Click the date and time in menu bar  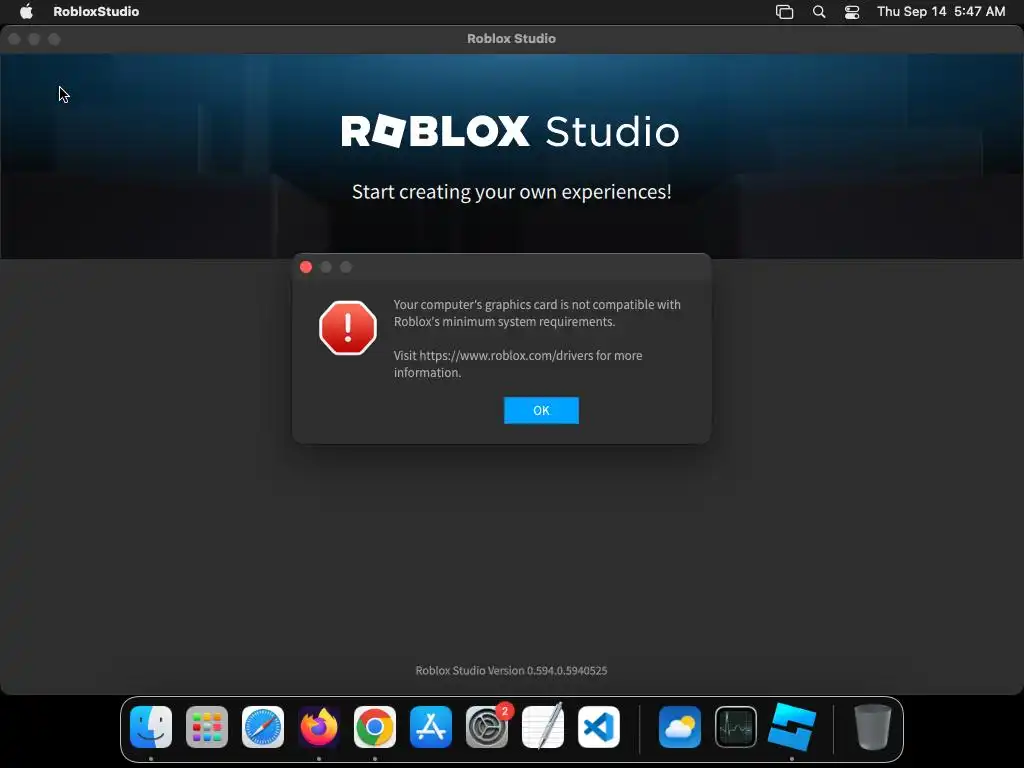click(940, 11)
